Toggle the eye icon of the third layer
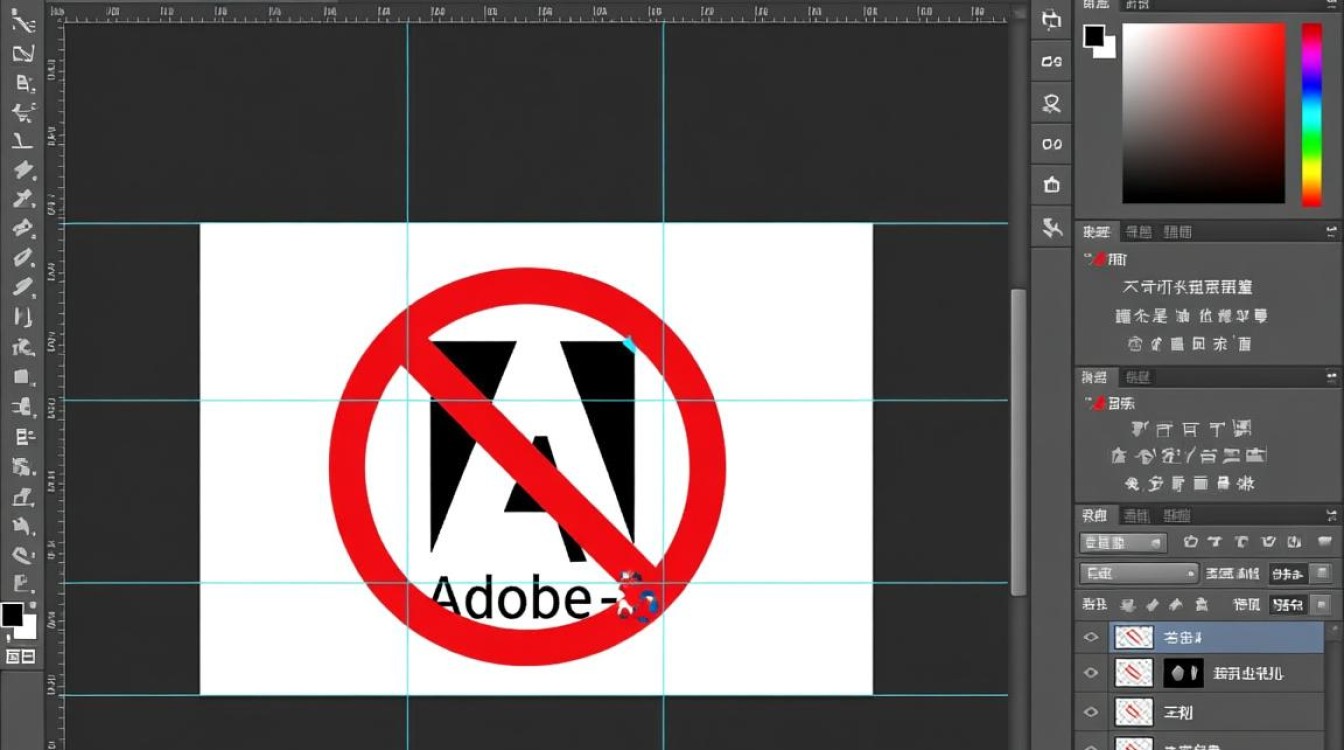 coord(1091,712)
